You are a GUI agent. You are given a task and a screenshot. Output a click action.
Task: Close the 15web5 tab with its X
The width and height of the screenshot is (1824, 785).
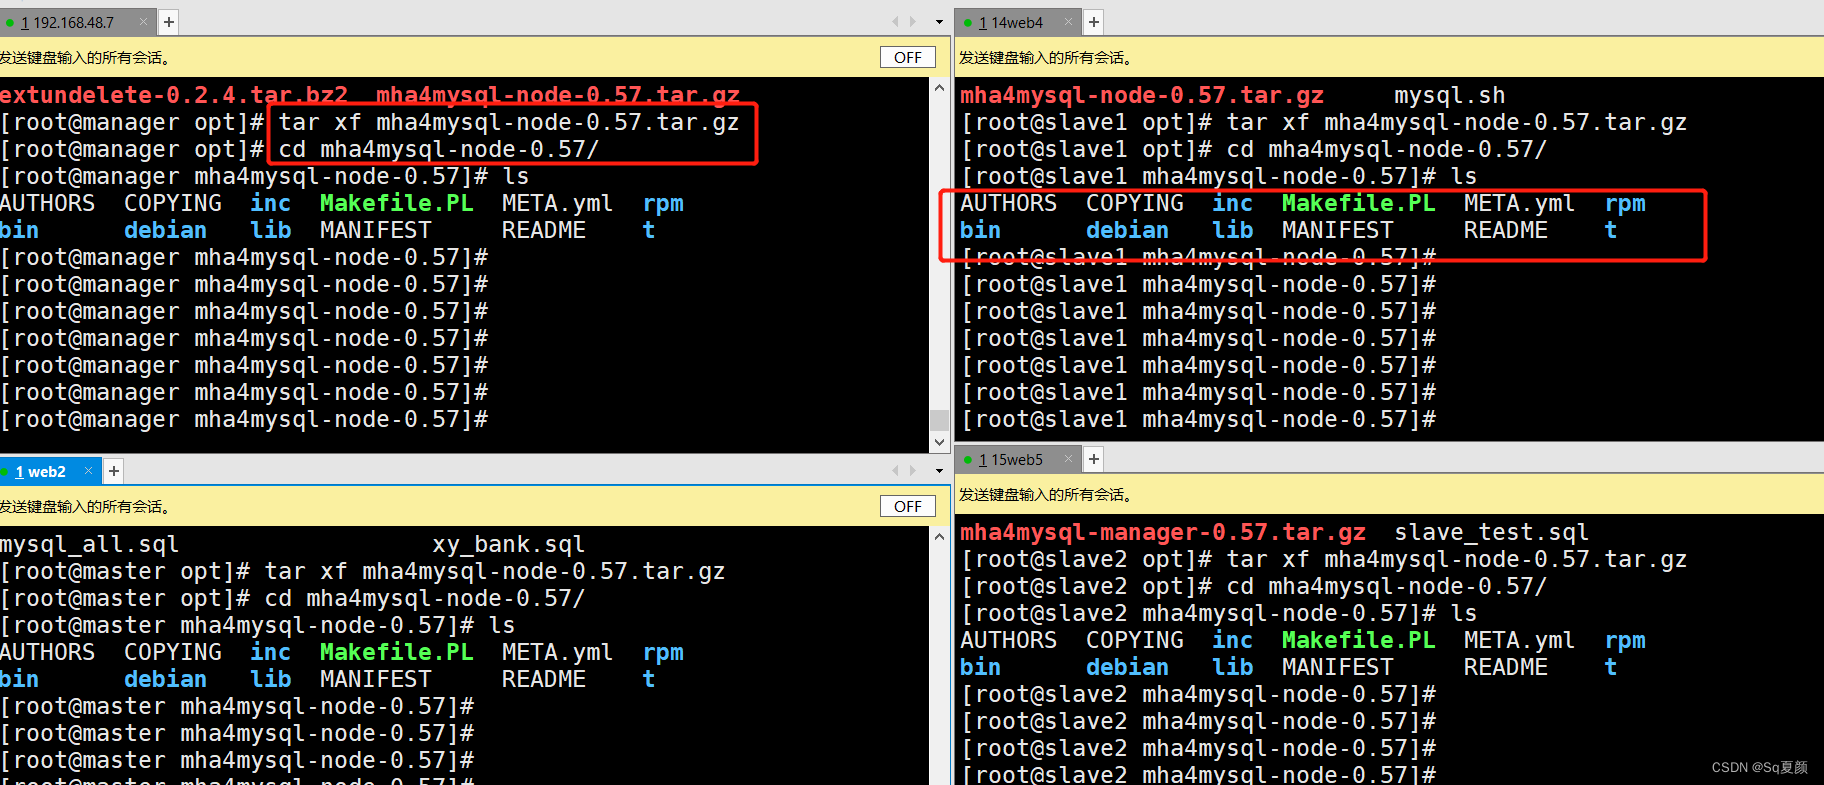pyautogui.click(x=1068, y=458)
